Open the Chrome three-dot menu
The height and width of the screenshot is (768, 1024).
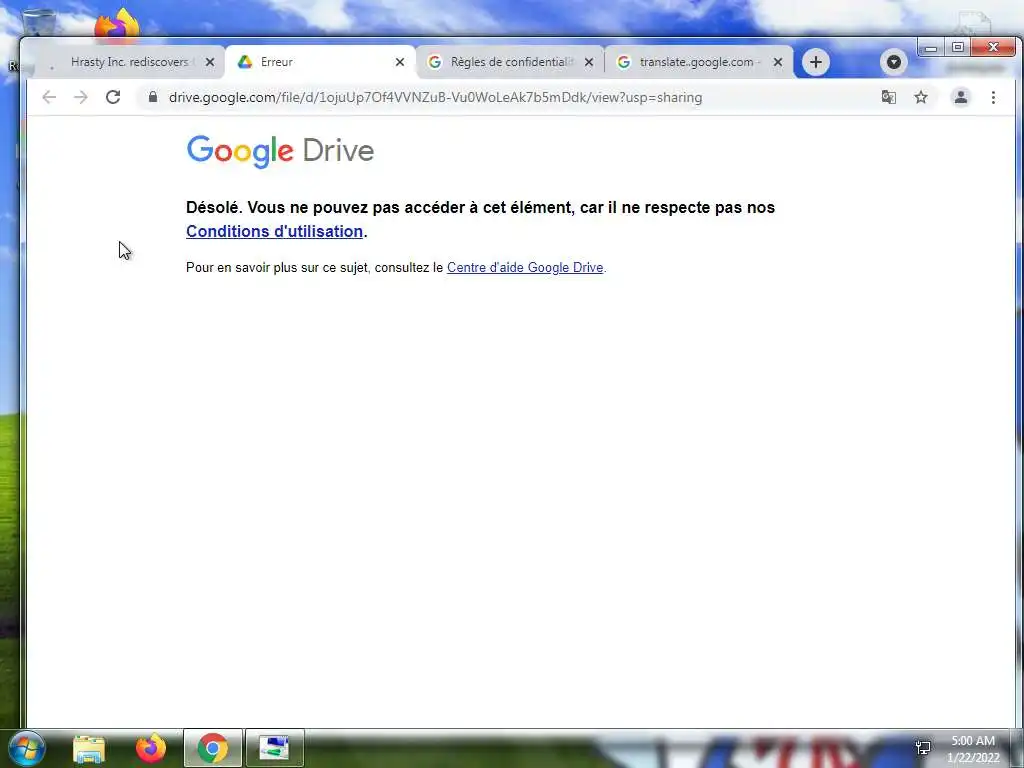(993, 97)
